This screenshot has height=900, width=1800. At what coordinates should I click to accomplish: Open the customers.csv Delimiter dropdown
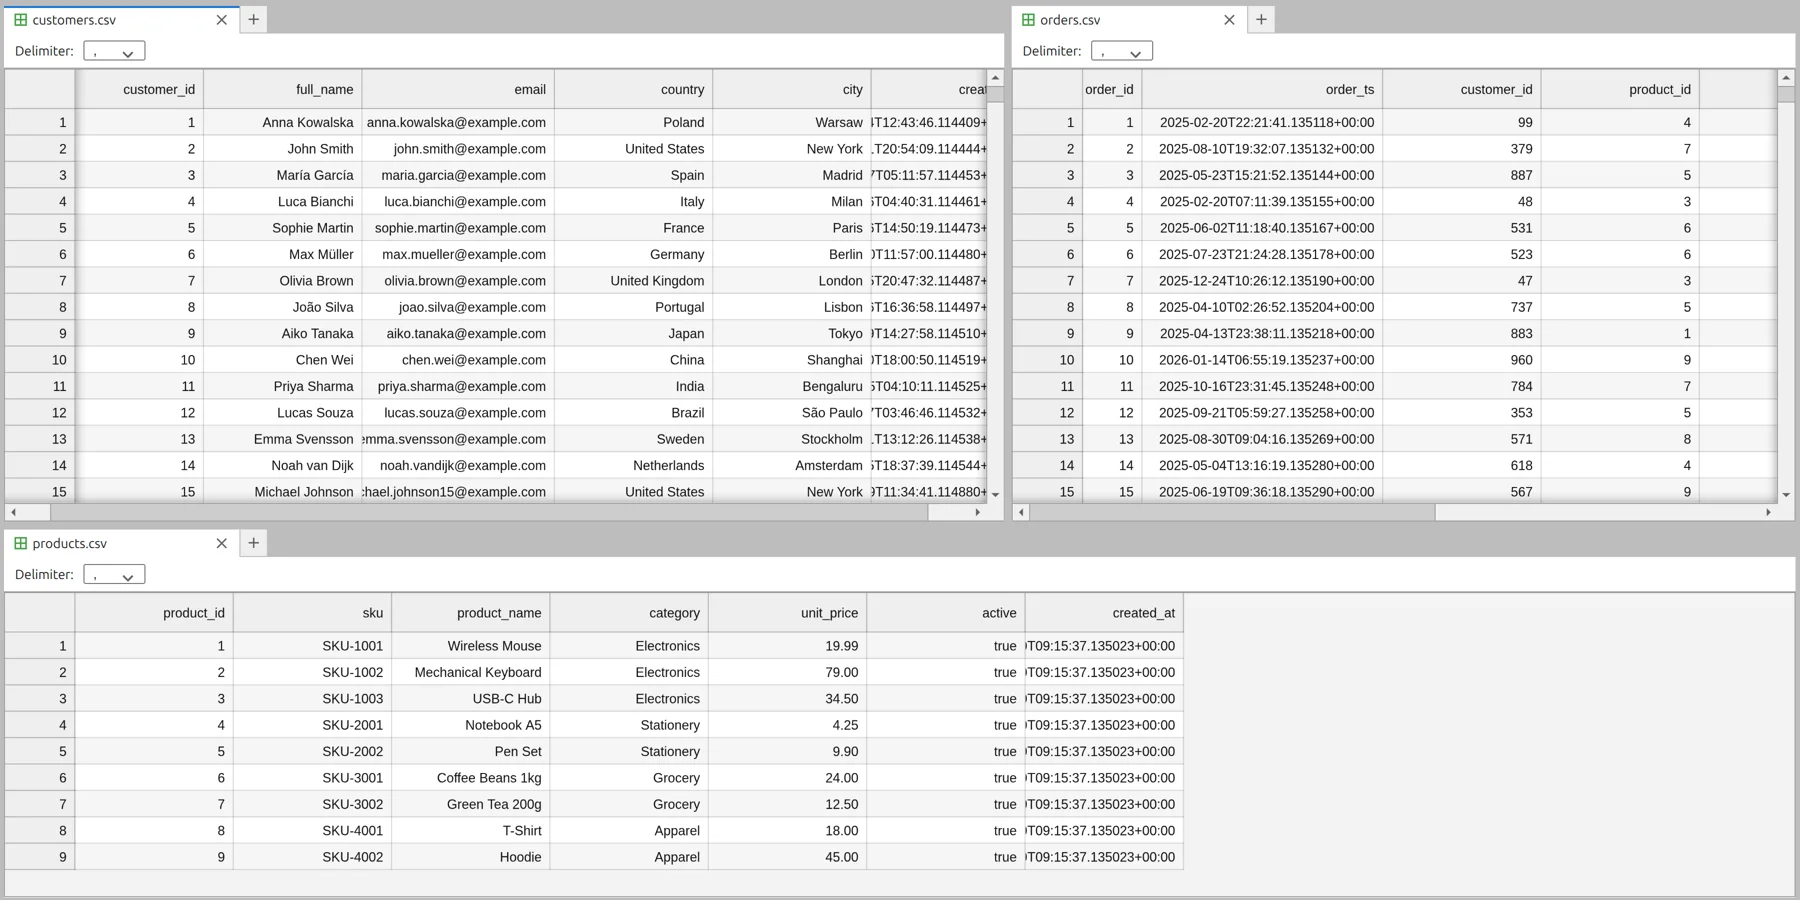pos(114,51)
